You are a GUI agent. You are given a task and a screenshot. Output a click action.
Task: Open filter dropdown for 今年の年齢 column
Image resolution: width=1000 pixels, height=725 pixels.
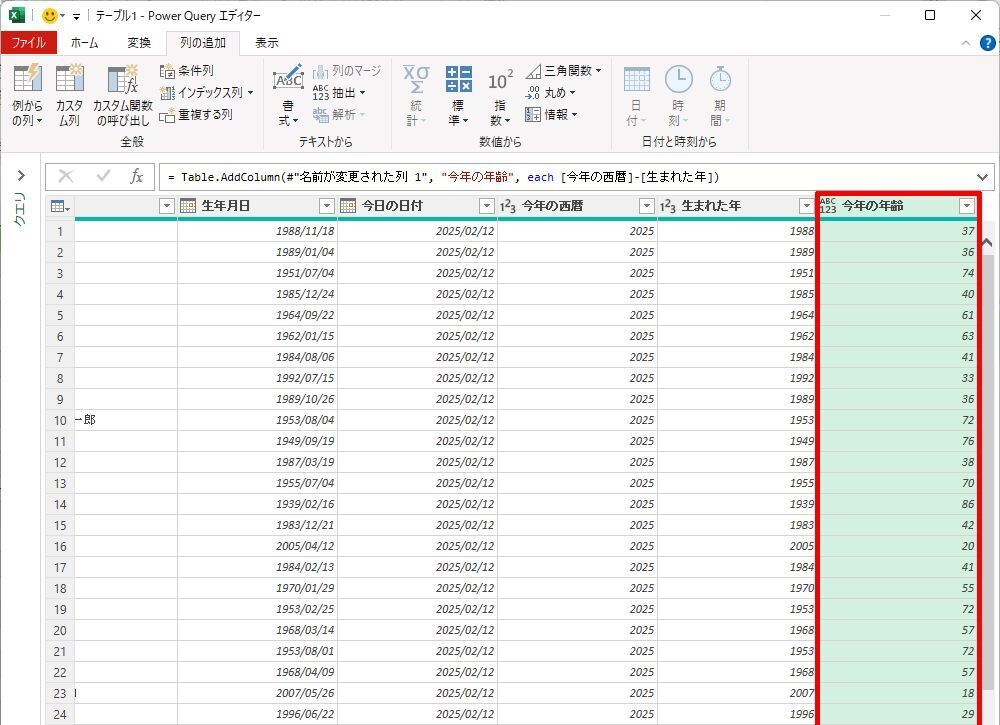[967, 206]
